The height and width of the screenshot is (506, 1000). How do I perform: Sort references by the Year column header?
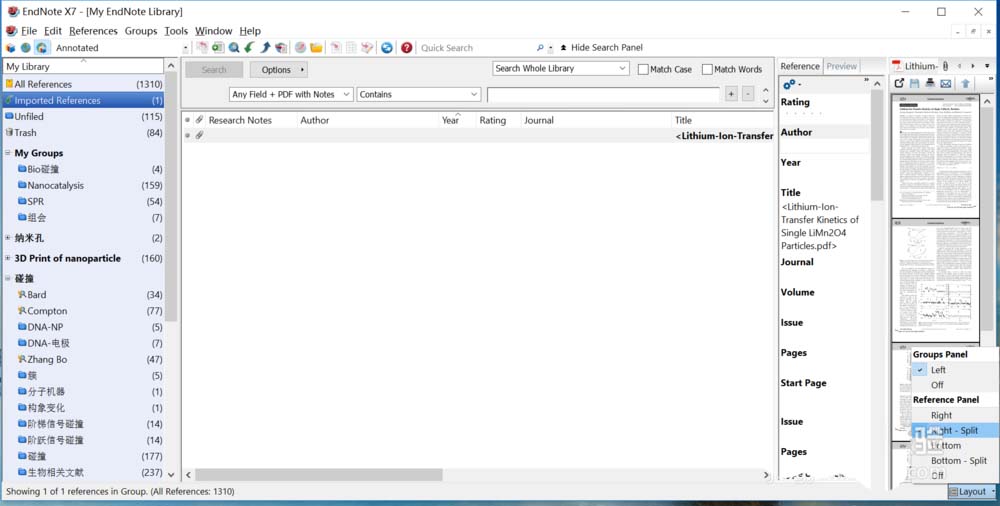click(450, 120)
